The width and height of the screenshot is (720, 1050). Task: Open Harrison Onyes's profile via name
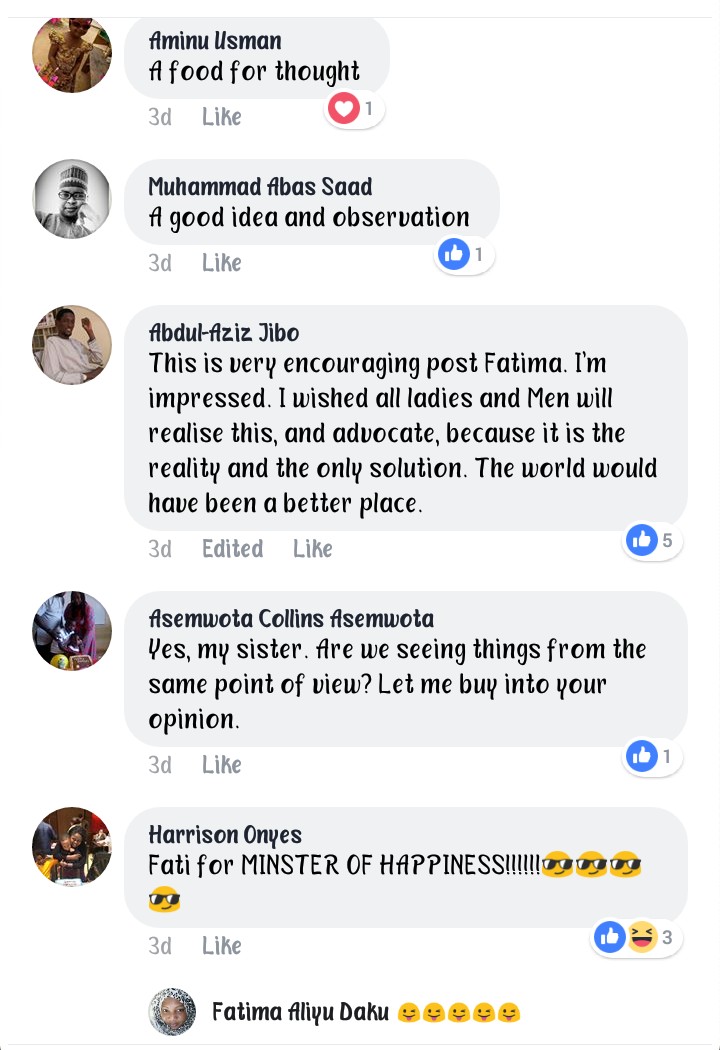click(225, 834)
